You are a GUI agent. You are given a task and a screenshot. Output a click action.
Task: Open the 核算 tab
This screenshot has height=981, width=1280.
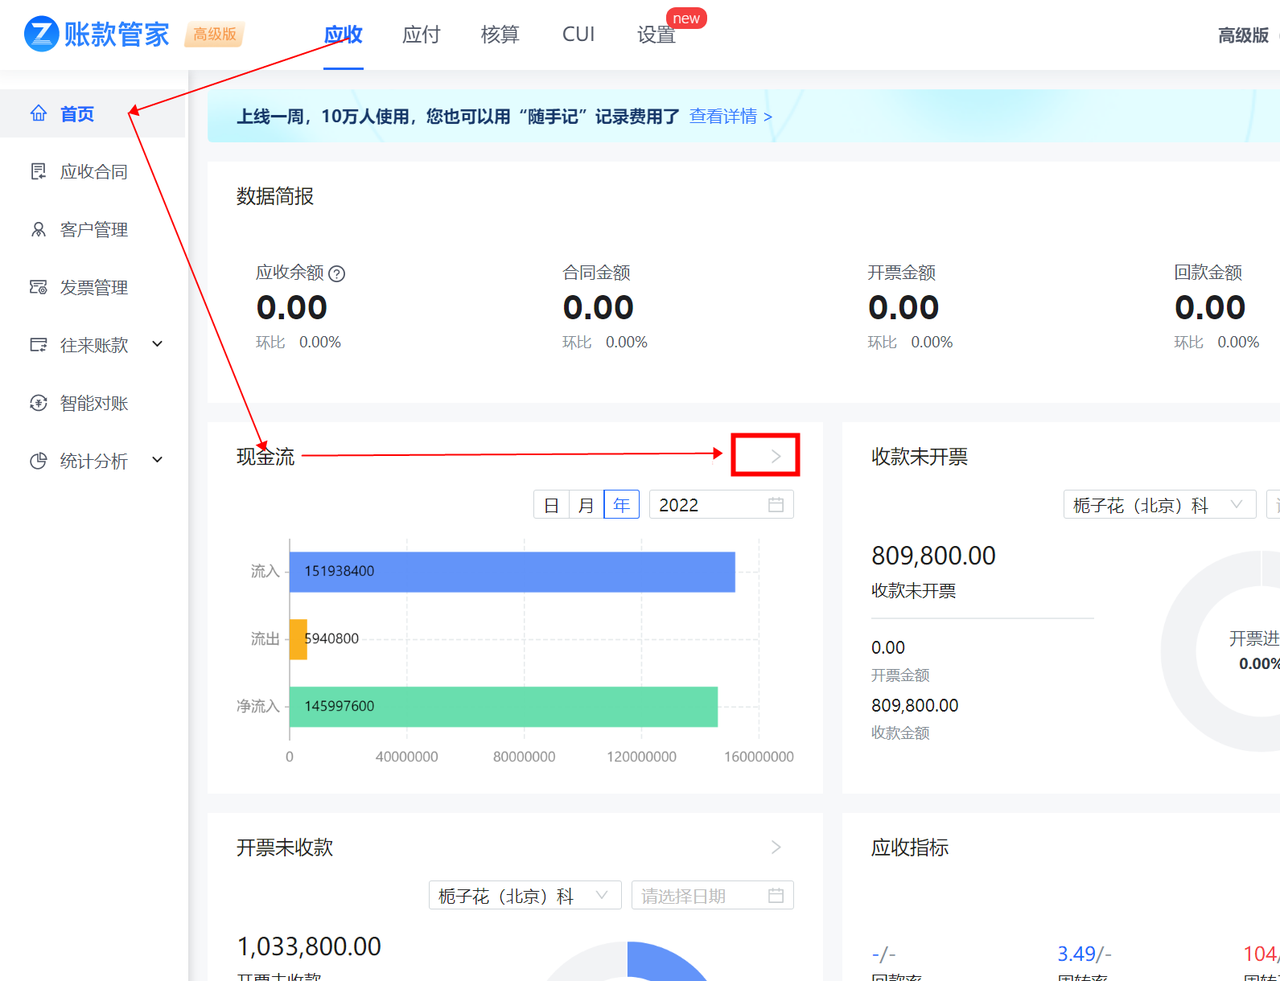coord(500,34)
